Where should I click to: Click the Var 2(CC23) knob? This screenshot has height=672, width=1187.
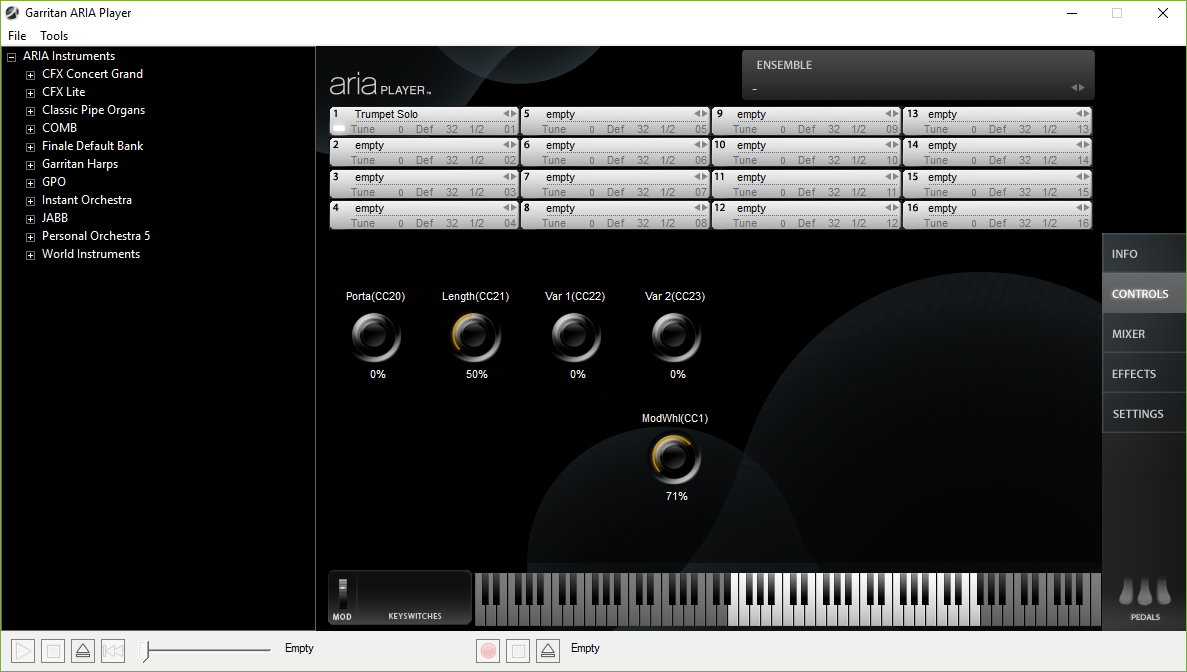coord(676,337)
